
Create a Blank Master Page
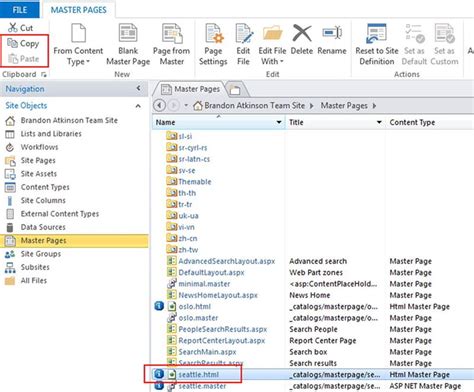pyautogui.click(x=128, y=45)
